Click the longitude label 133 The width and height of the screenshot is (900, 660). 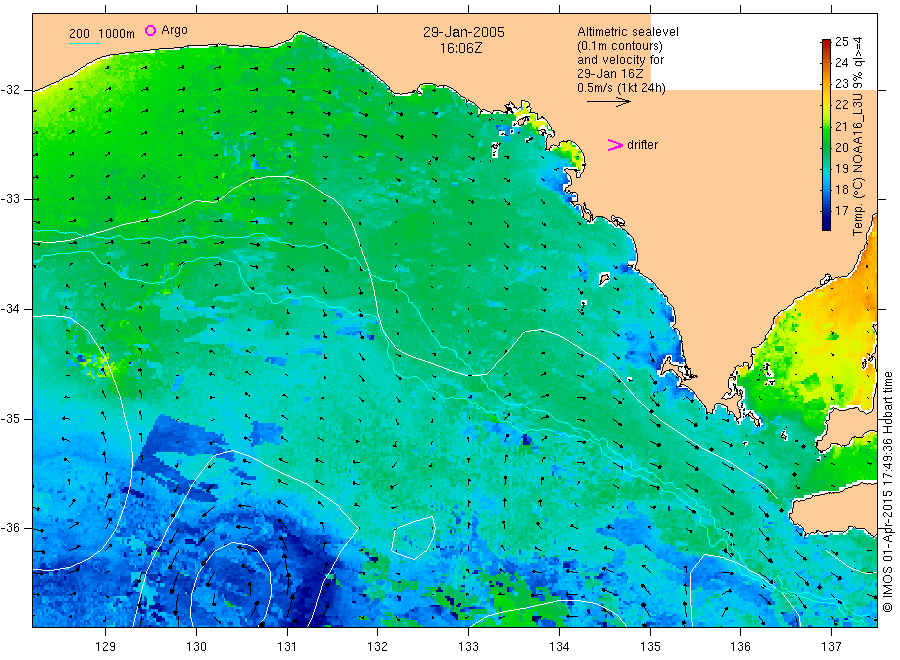pos(468,647)
